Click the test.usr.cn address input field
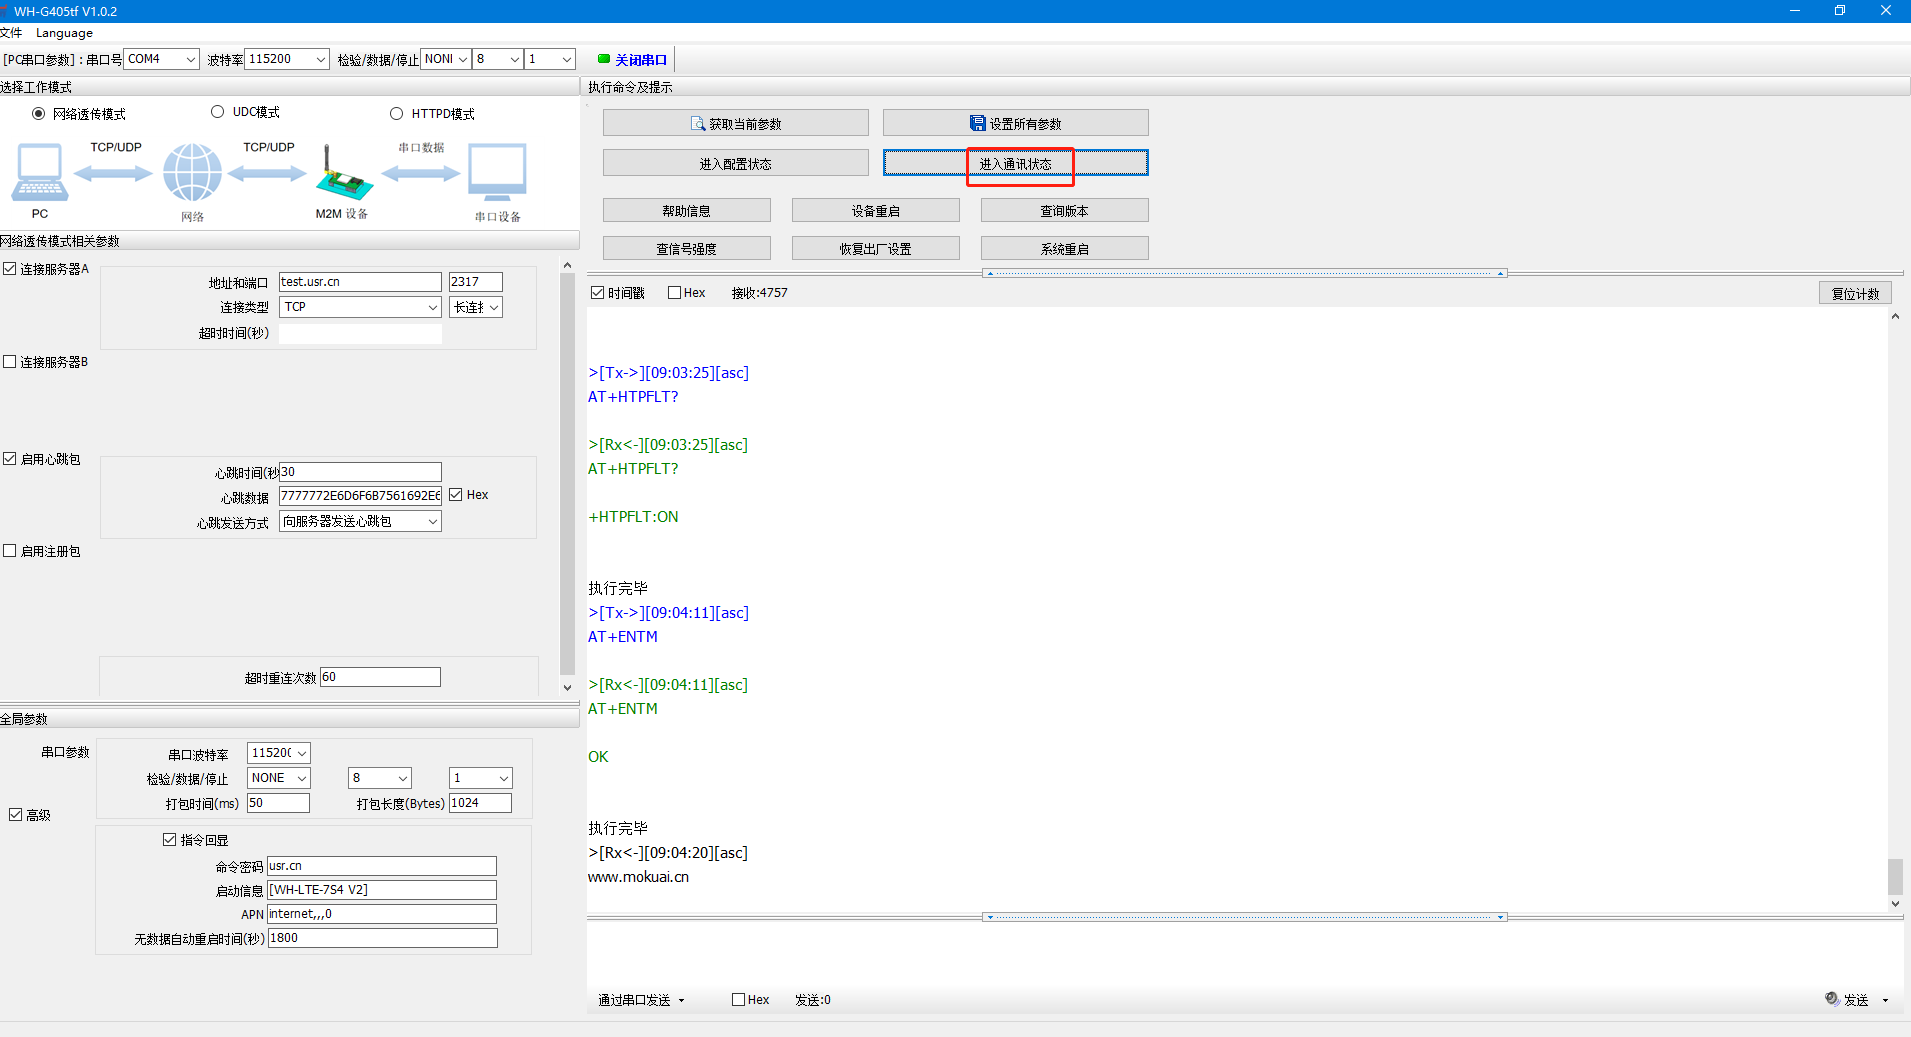 coord(359,282)
